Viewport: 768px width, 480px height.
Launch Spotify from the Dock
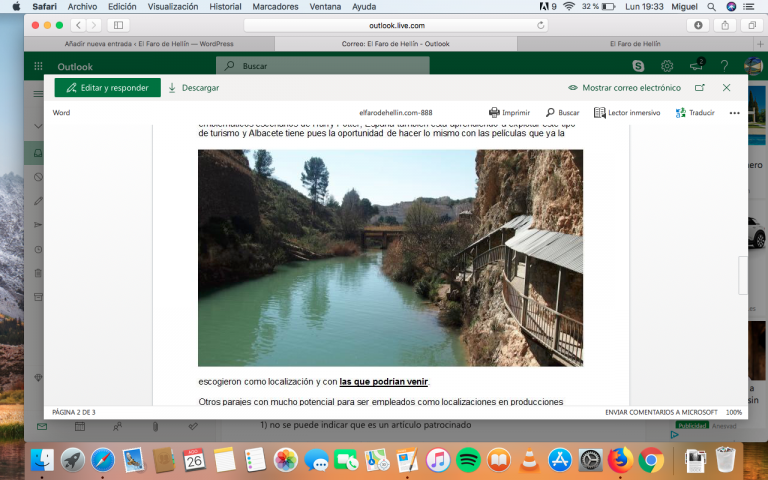pyautogui.click(x=468, y=460)
